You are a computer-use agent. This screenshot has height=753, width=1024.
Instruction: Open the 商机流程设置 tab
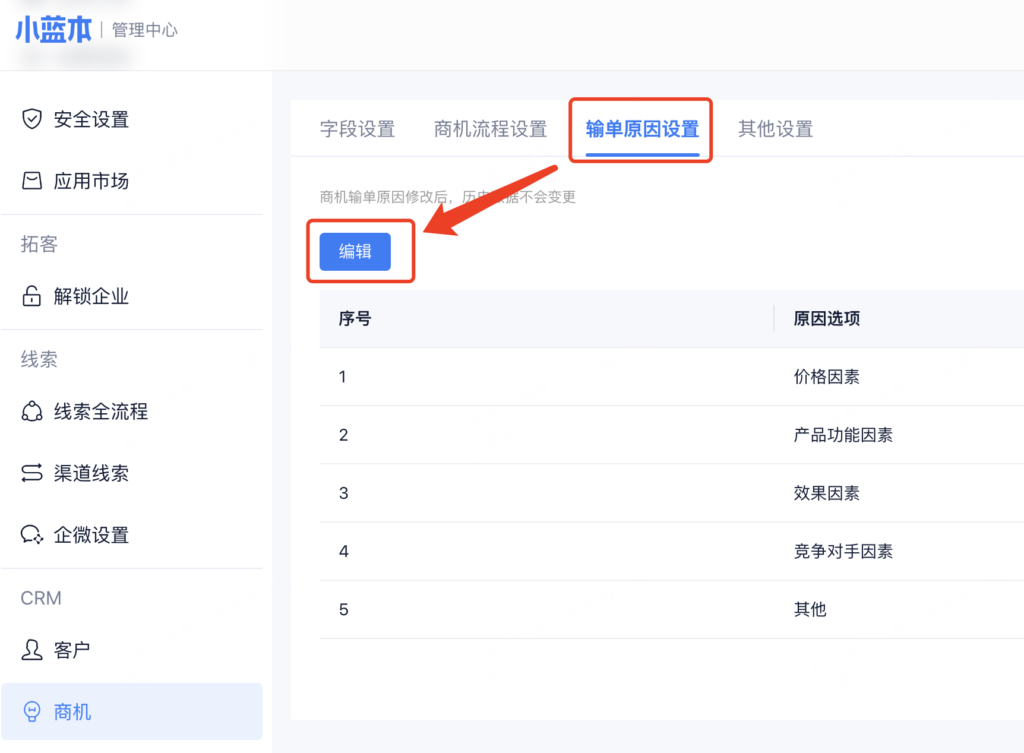(490, 129)
